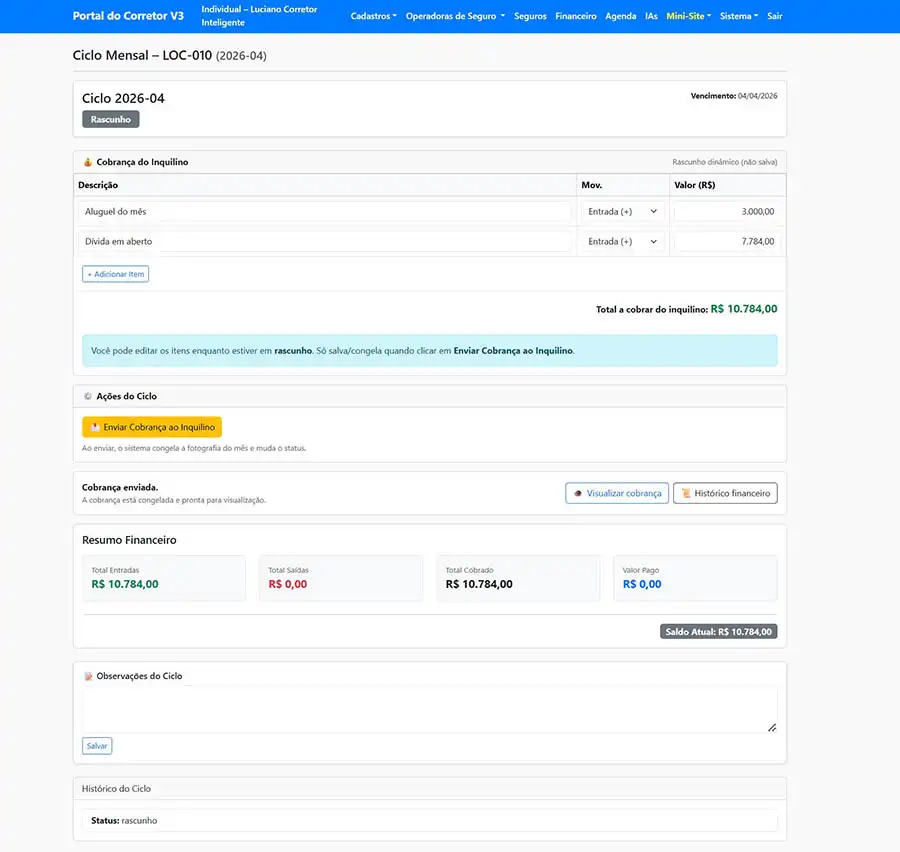
Task: Click the notepad icon beside Observações do Ciclo
Action: tap(88, 676)
